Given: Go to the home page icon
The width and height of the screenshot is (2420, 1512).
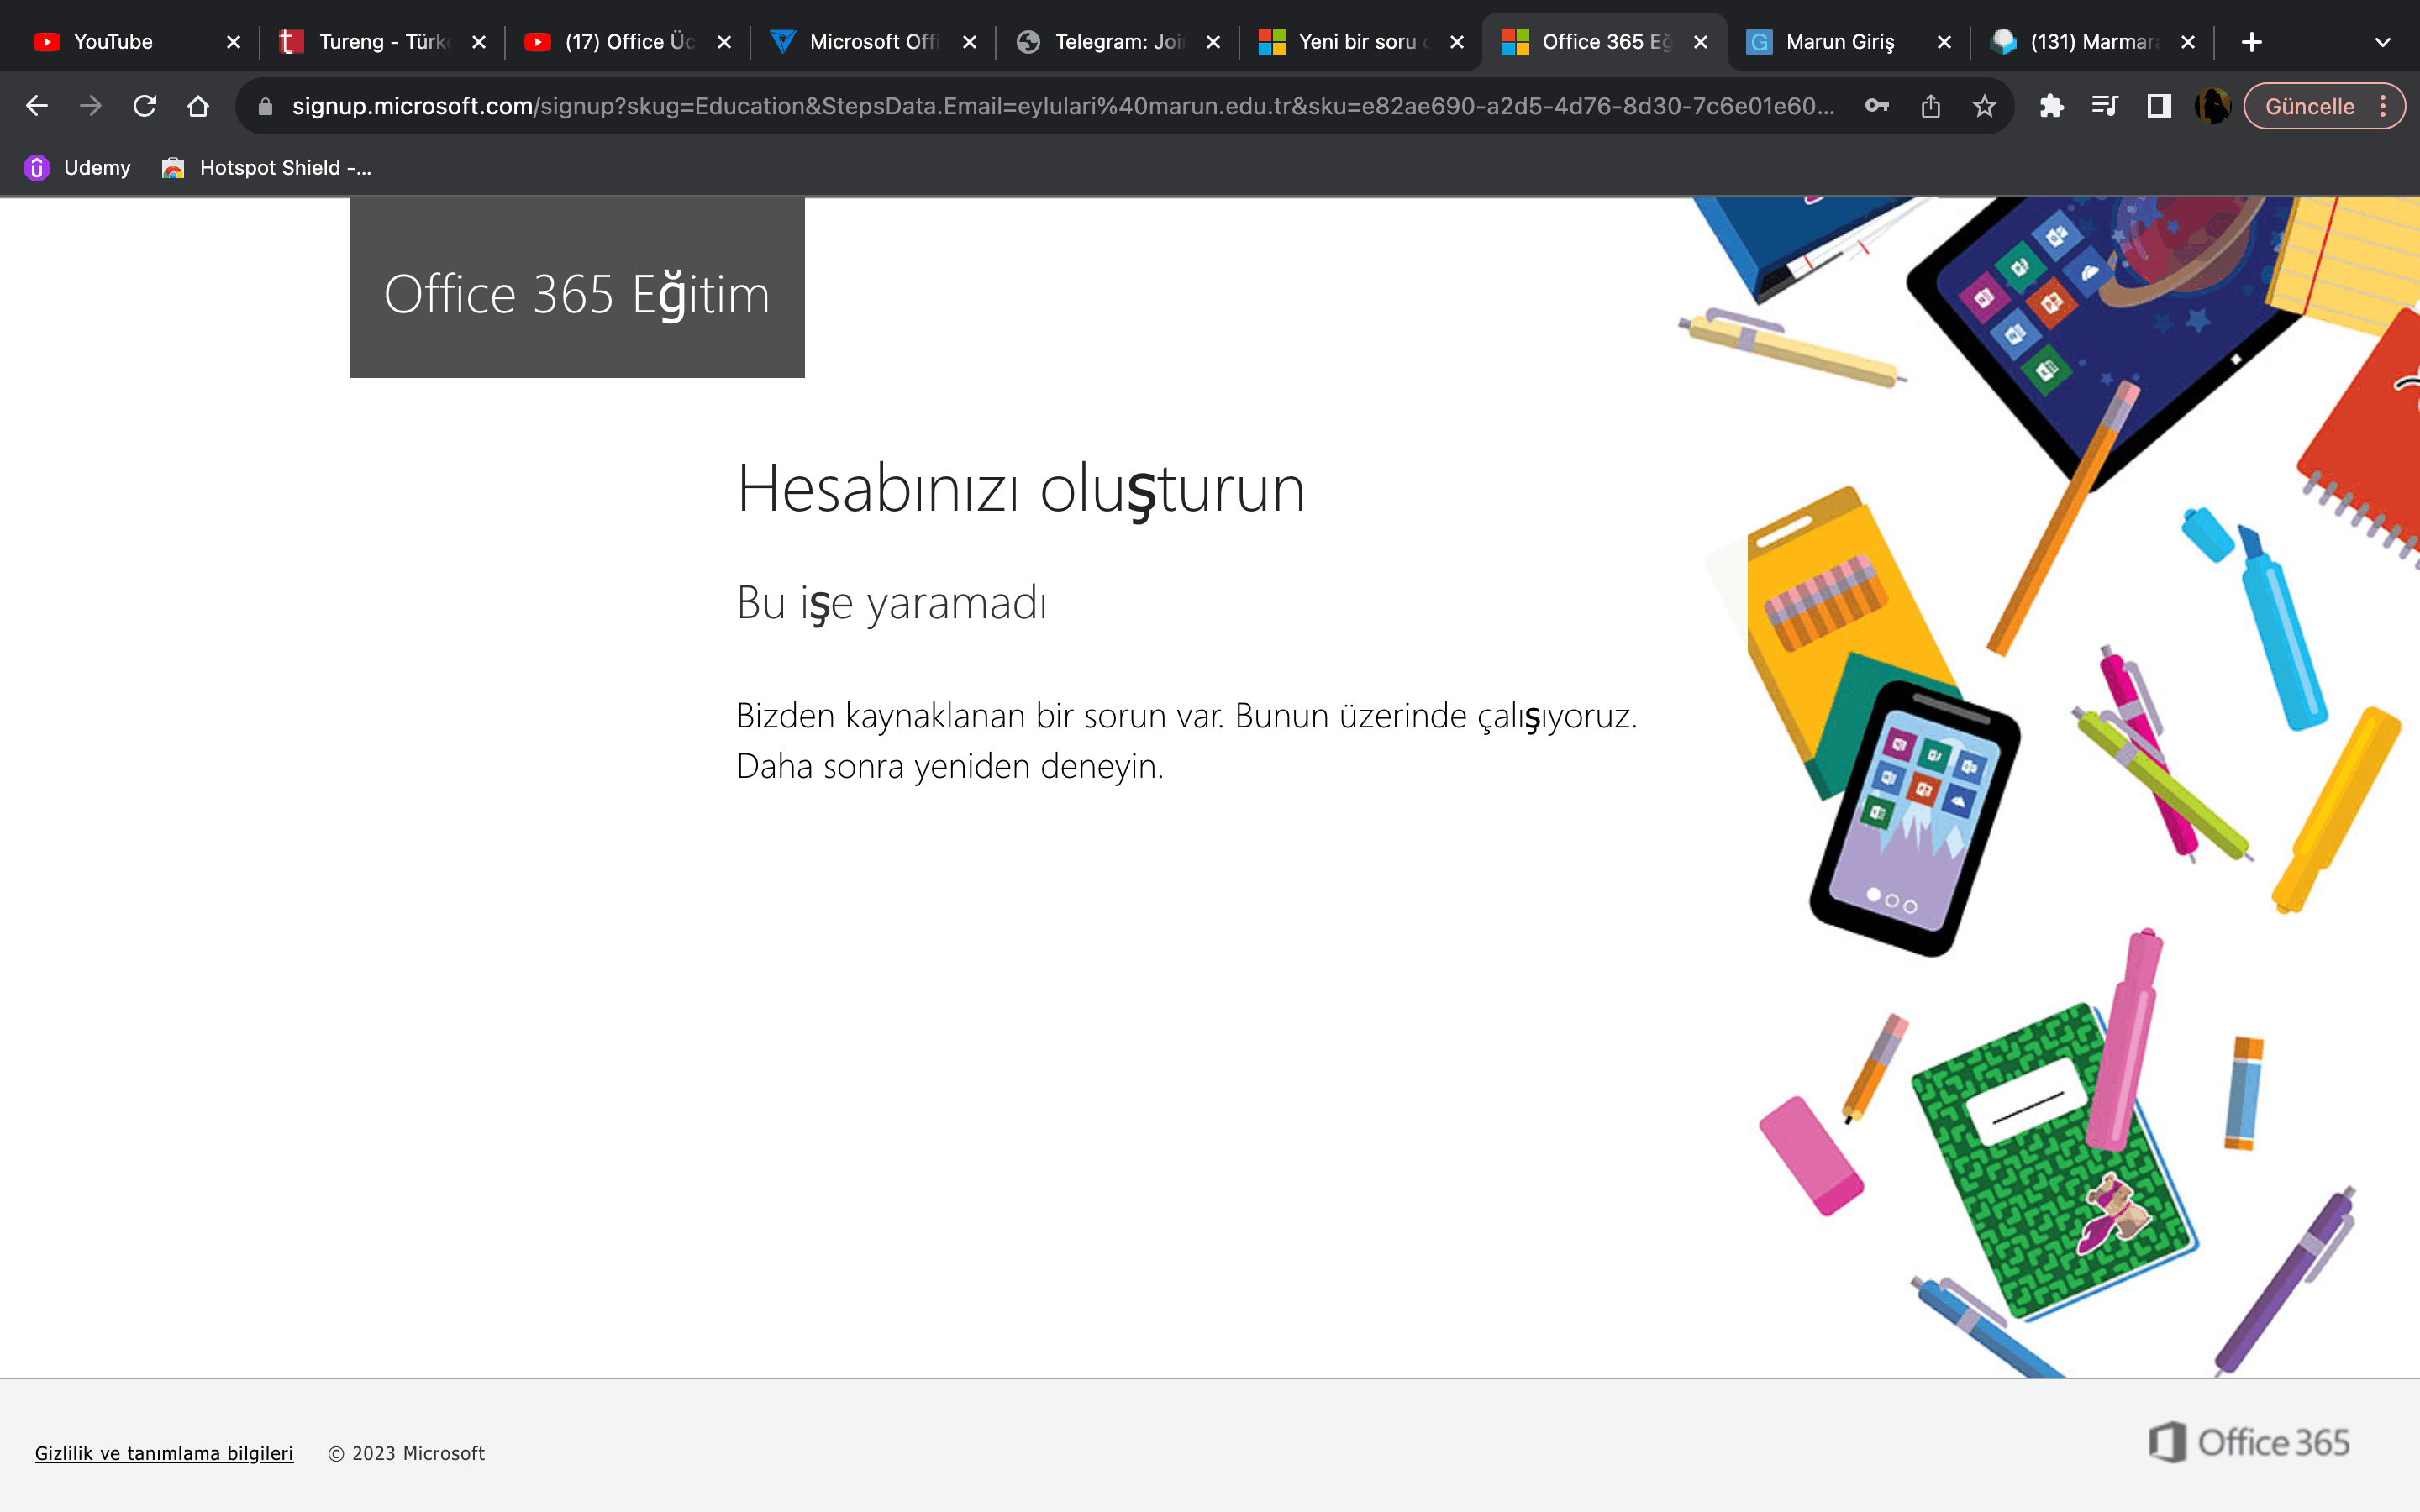Looking at the screenshot, I should tap(198, 106).
